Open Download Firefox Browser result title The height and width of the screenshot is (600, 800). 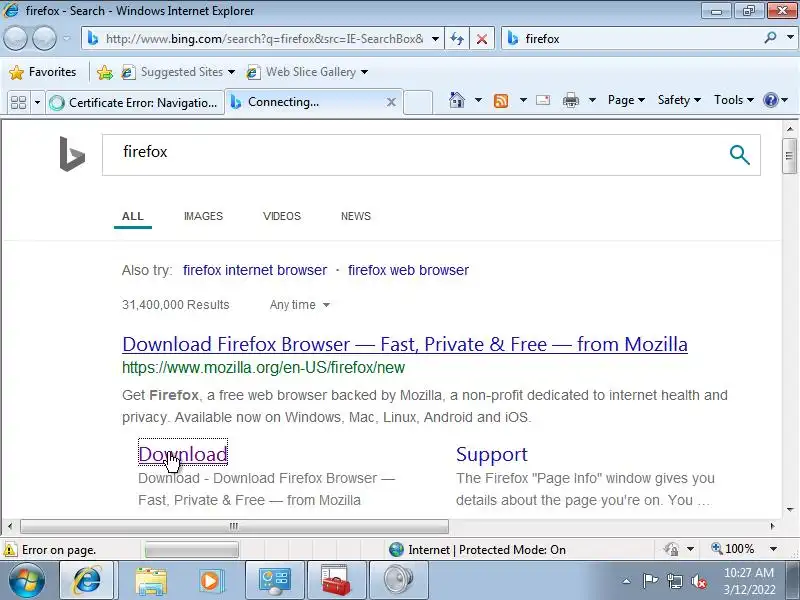pos(405,344)
